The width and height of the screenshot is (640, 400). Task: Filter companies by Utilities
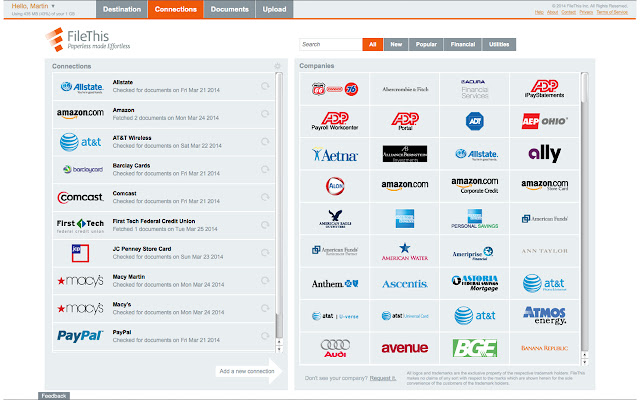tap(499, 44)
